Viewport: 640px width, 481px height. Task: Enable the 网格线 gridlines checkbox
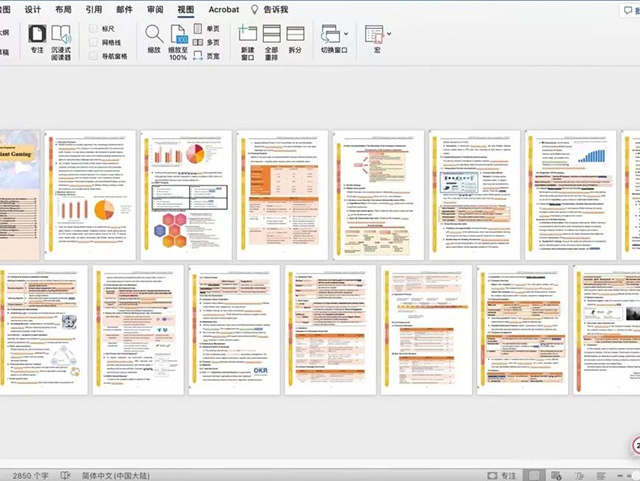(93, 43)
